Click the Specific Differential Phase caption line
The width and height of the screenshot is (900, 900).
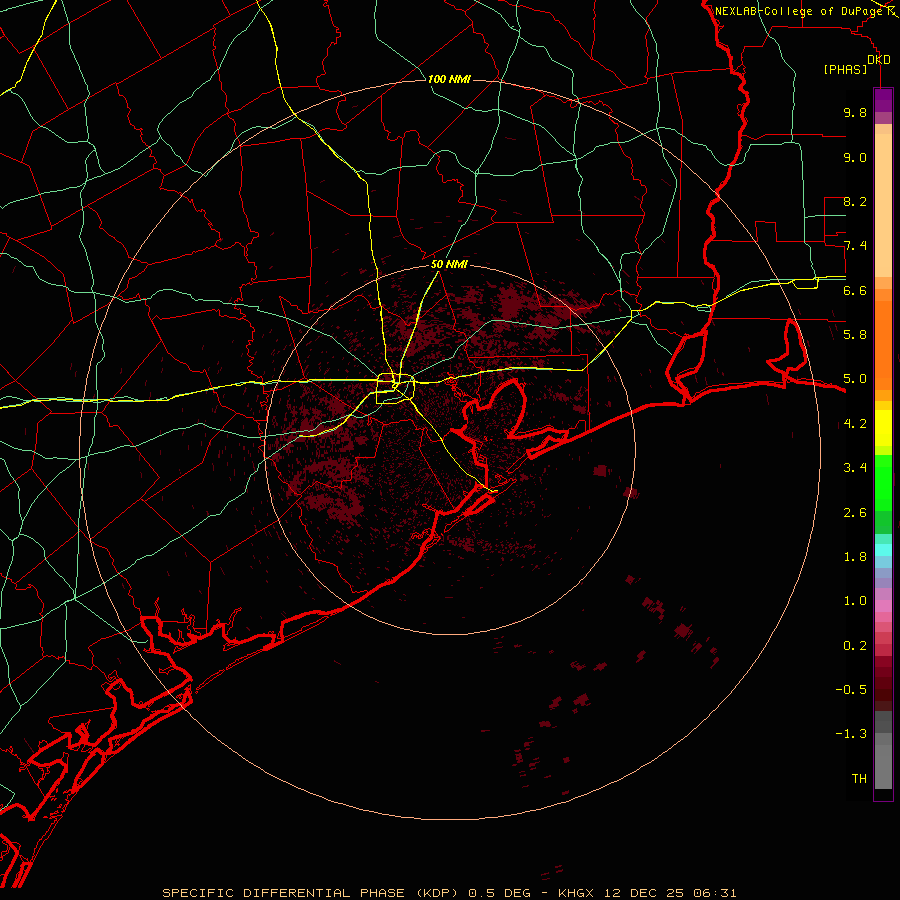(449, 893)
